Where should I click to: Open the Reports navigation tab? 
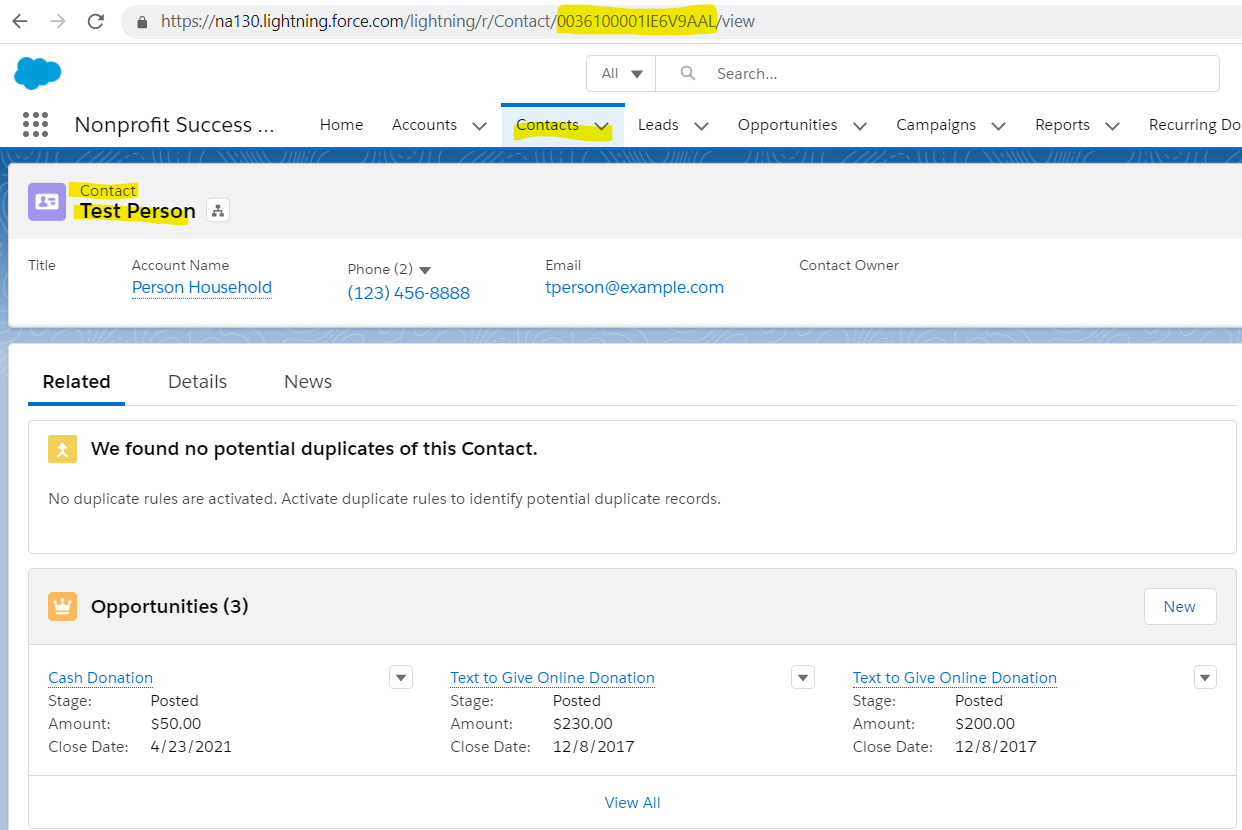click(1062, 125)
